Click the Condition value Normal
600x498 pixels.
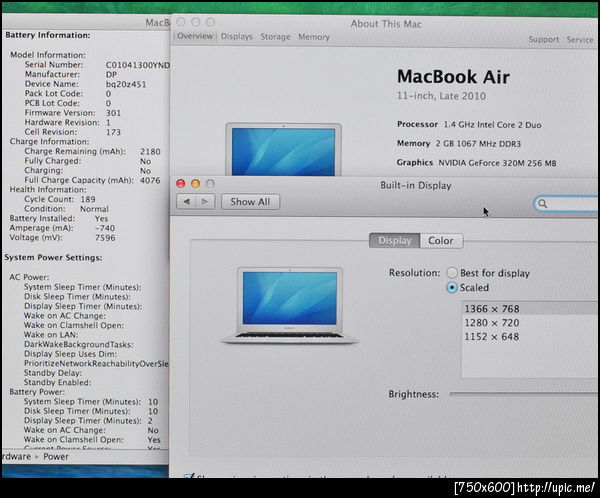click(94, 209)
